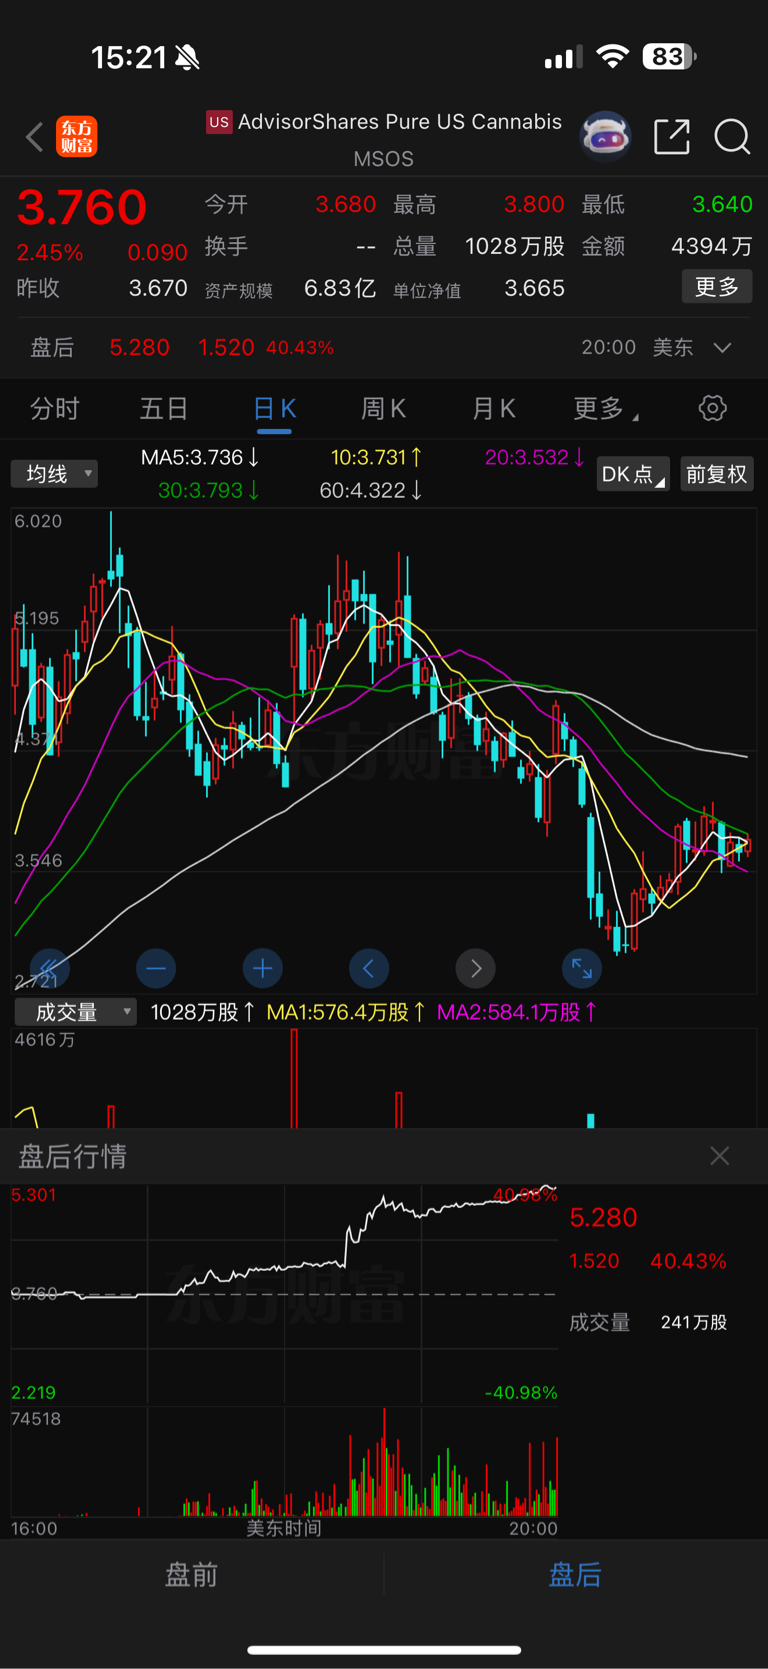Tap the after-hours volume bar chart
The image size is (768, 1669).
point(285,1462)
